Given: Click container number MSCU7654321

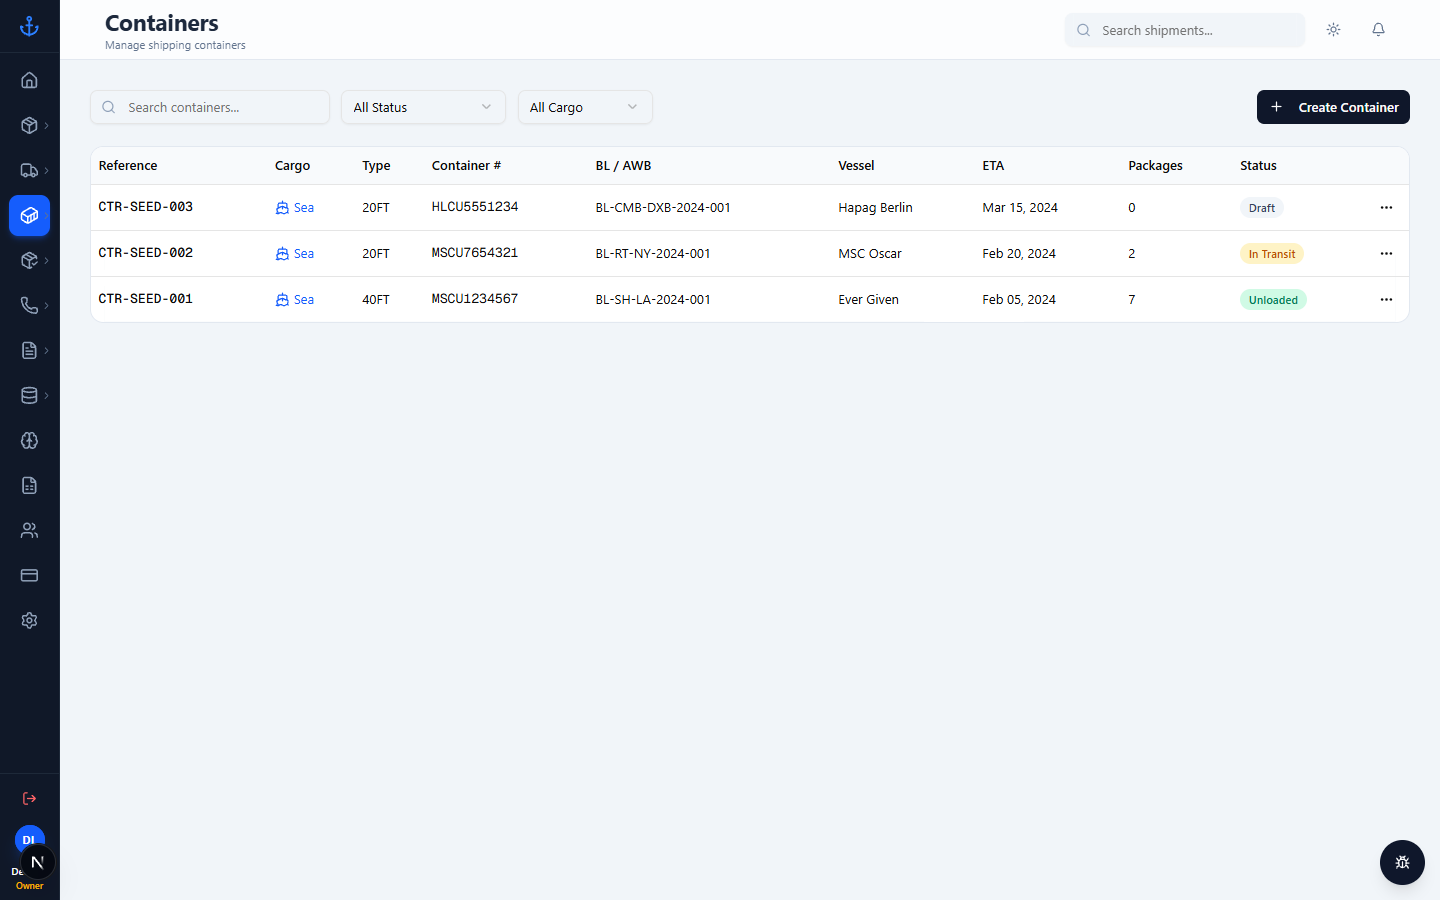Looking at the screenshot, I should (x=475, y=253).
